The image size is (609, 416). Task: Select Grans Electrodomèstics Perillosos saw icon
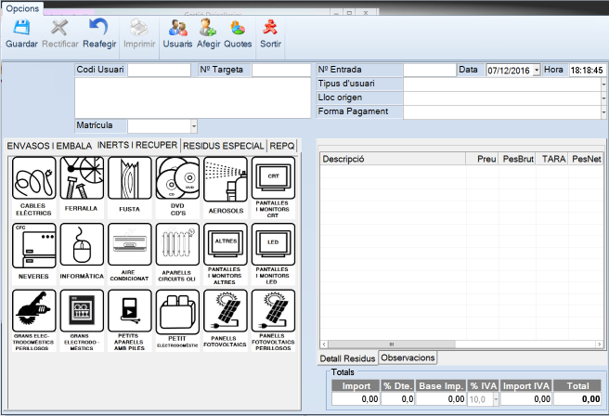pyautogui.click(x=34, y=311)
